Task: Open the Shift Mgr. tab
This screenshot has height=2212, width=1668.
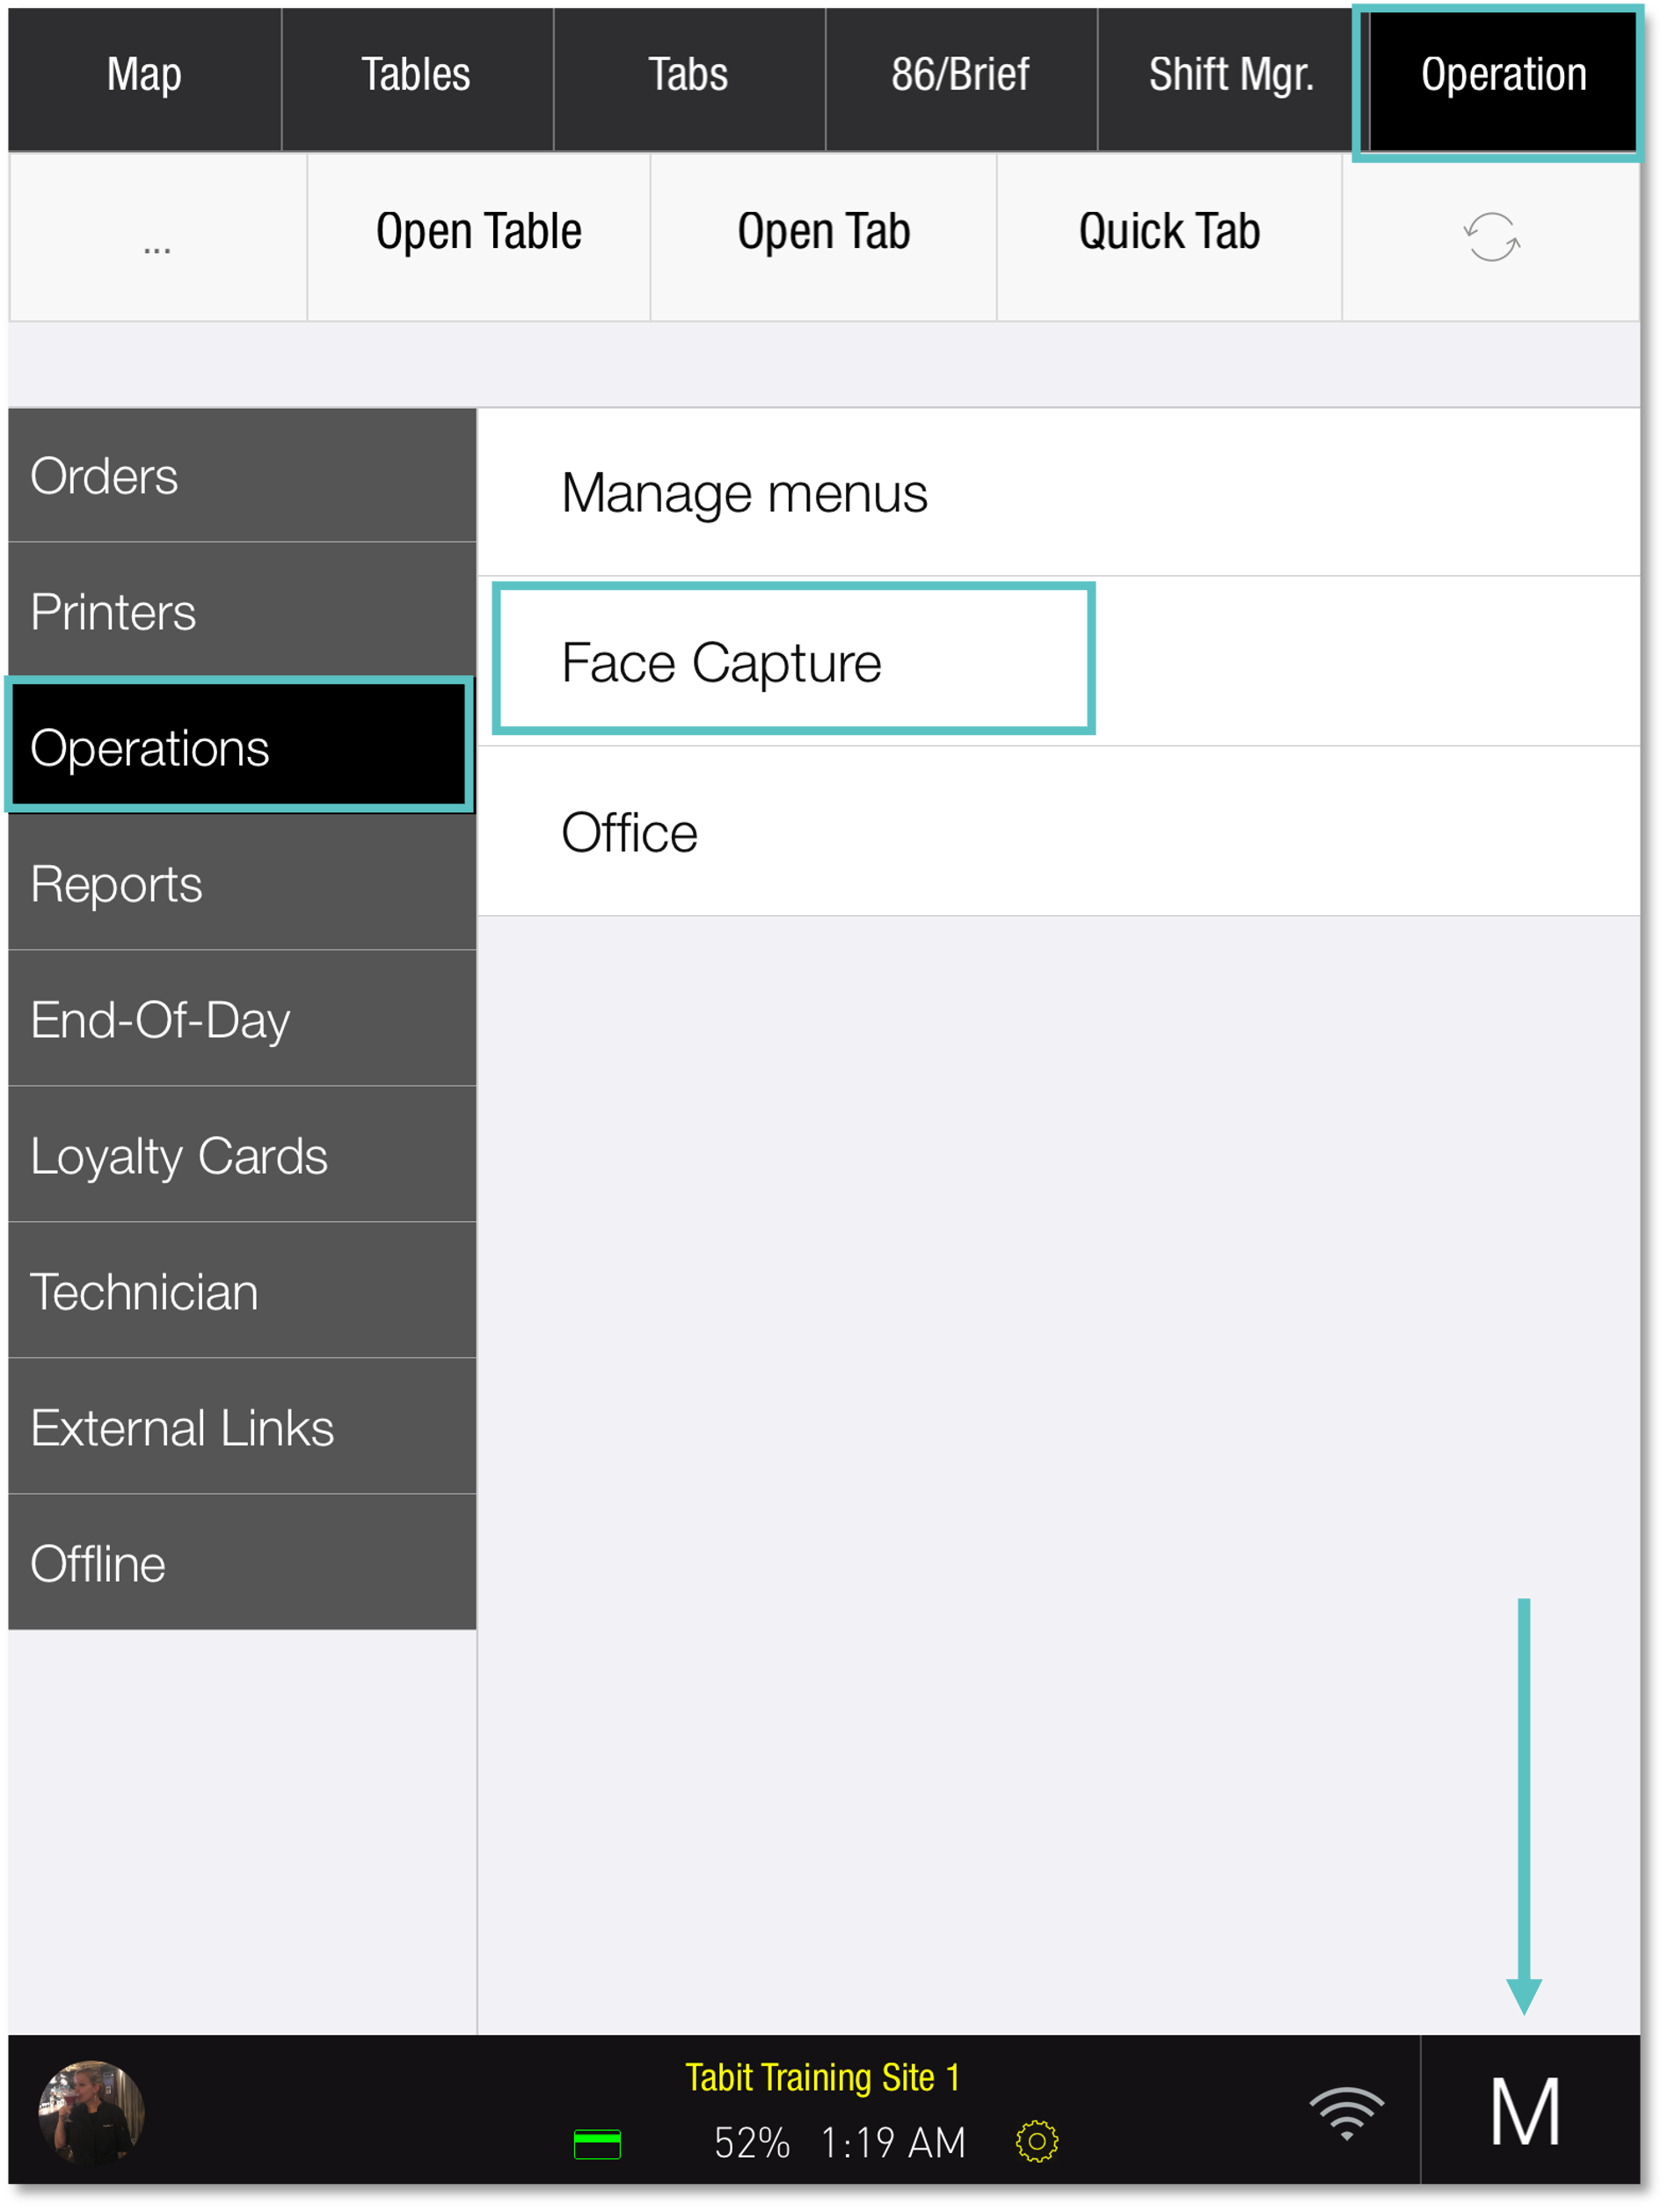Action: coord(1232,74)
